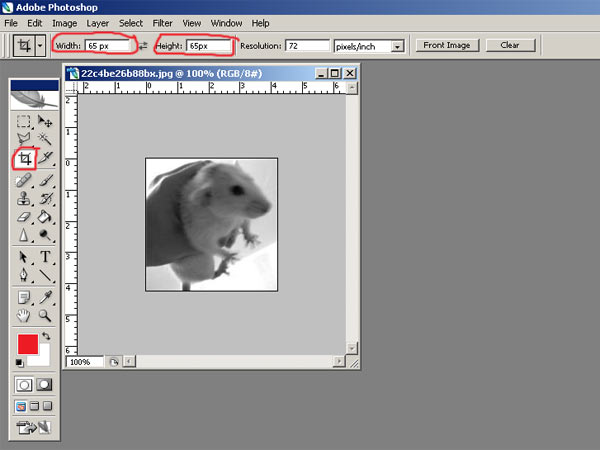Select the Clone Stamp tool
Viewport: 600px width, 450px height.
coord(23,199)
